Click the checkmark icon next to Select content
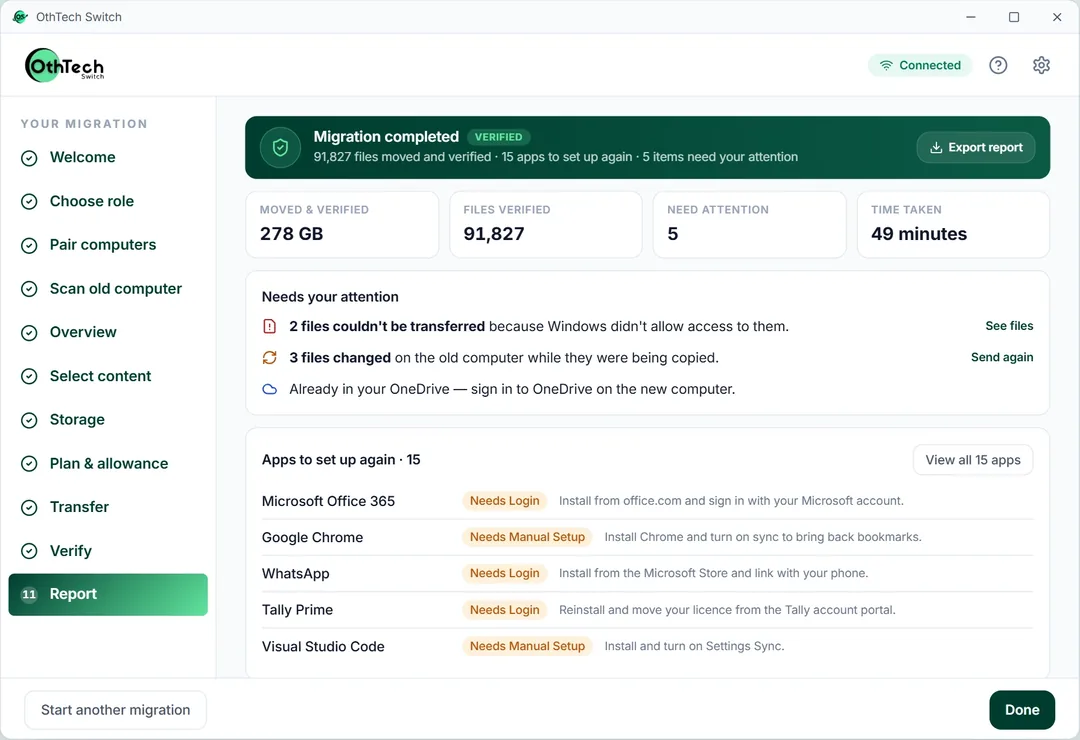This screenshot has width=1080, height=740. point(29,377)
